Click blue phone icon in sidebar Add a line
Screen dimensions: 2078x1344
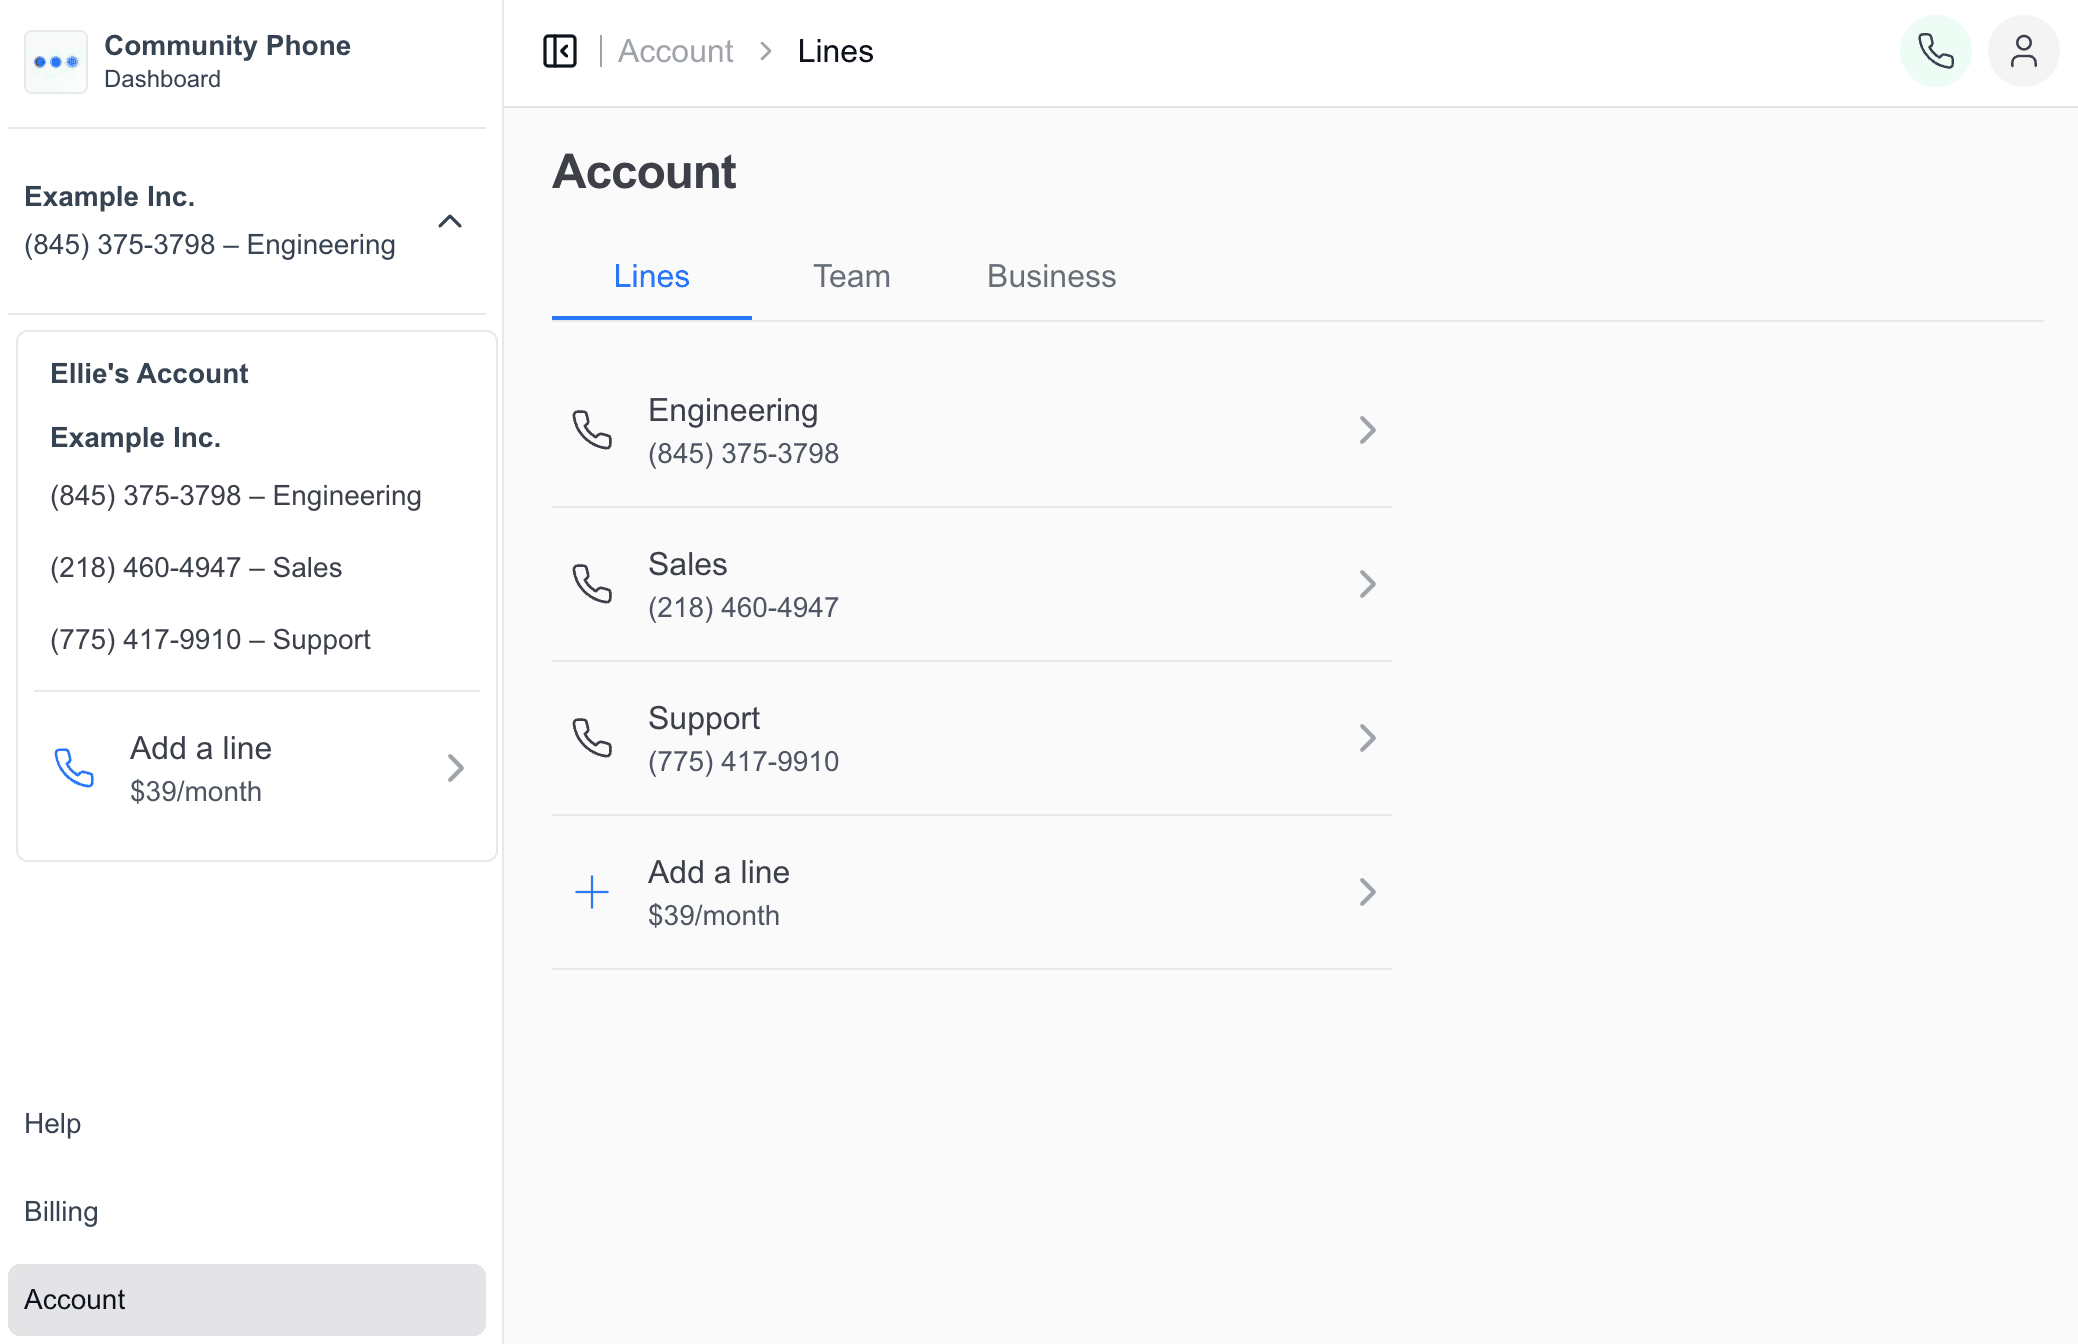coord(74,768)
